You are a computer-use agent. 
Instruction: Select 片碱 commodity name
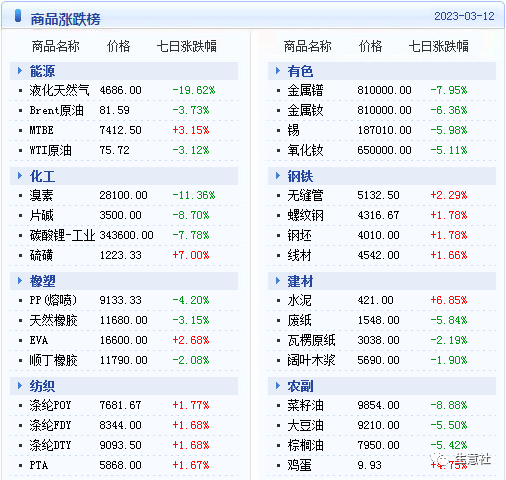point(41,215)
